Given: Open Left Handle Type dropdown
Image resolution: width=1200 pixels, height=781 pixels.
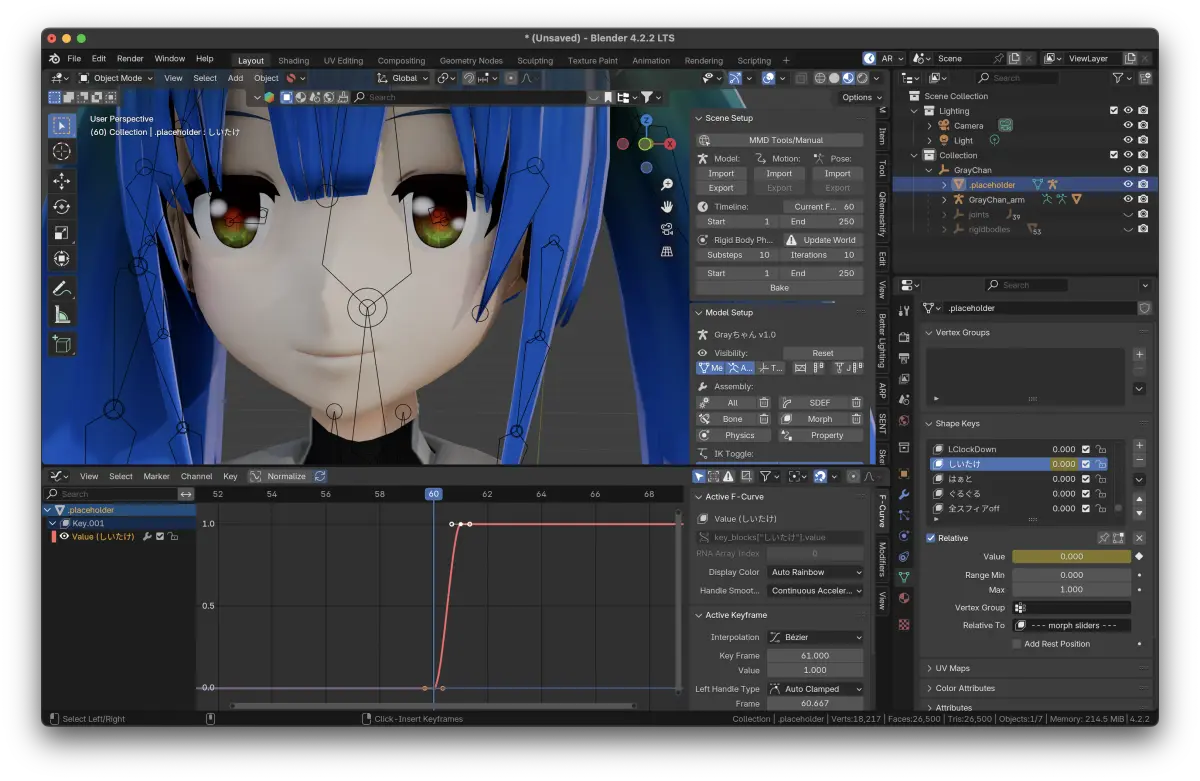Looking at the screenshot, I should pos(815,689).
